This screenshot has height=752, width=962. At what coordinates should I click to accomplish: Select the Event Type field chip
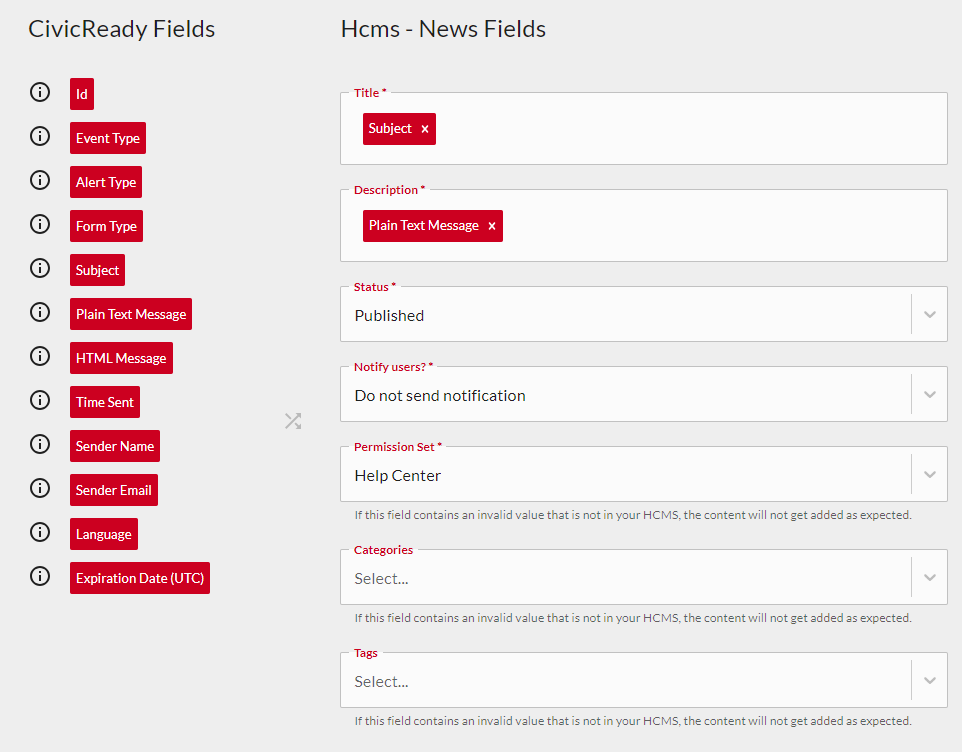point(108,138)
